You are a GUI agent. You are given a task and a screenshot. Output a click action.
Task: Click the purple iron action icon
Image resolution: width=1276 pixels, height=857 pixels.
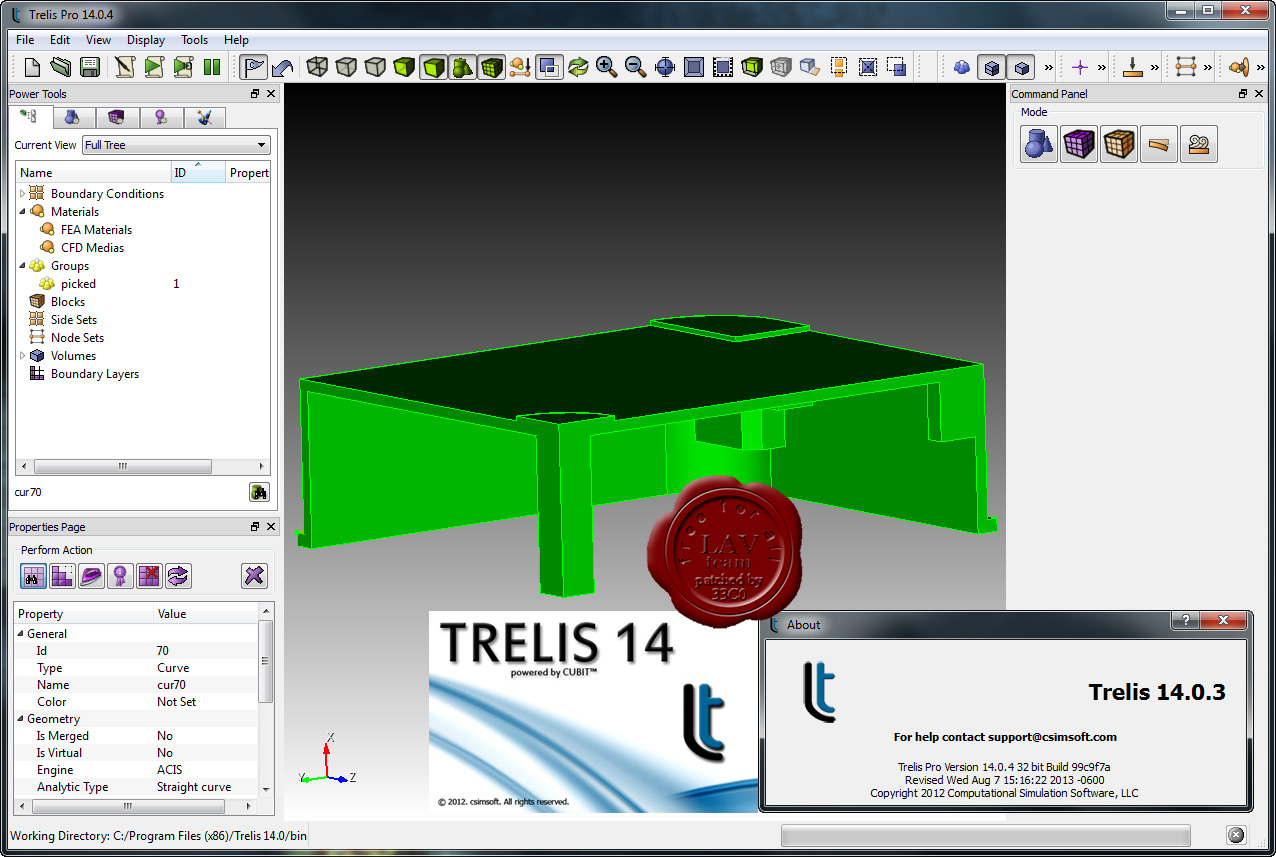point(91,575)
